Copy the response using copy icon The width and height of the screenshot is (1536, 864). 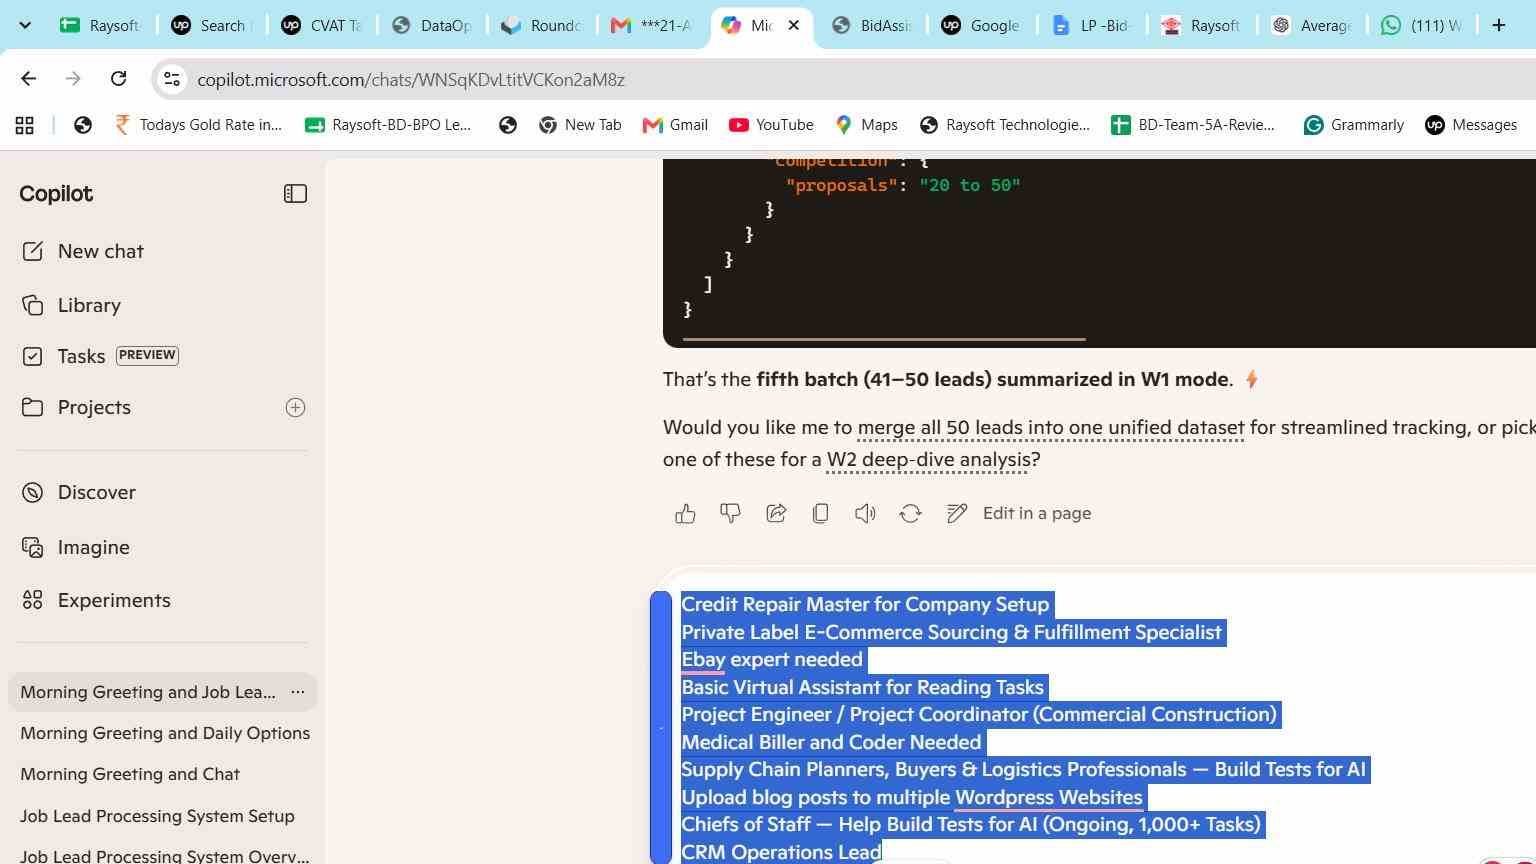(820, 514)
